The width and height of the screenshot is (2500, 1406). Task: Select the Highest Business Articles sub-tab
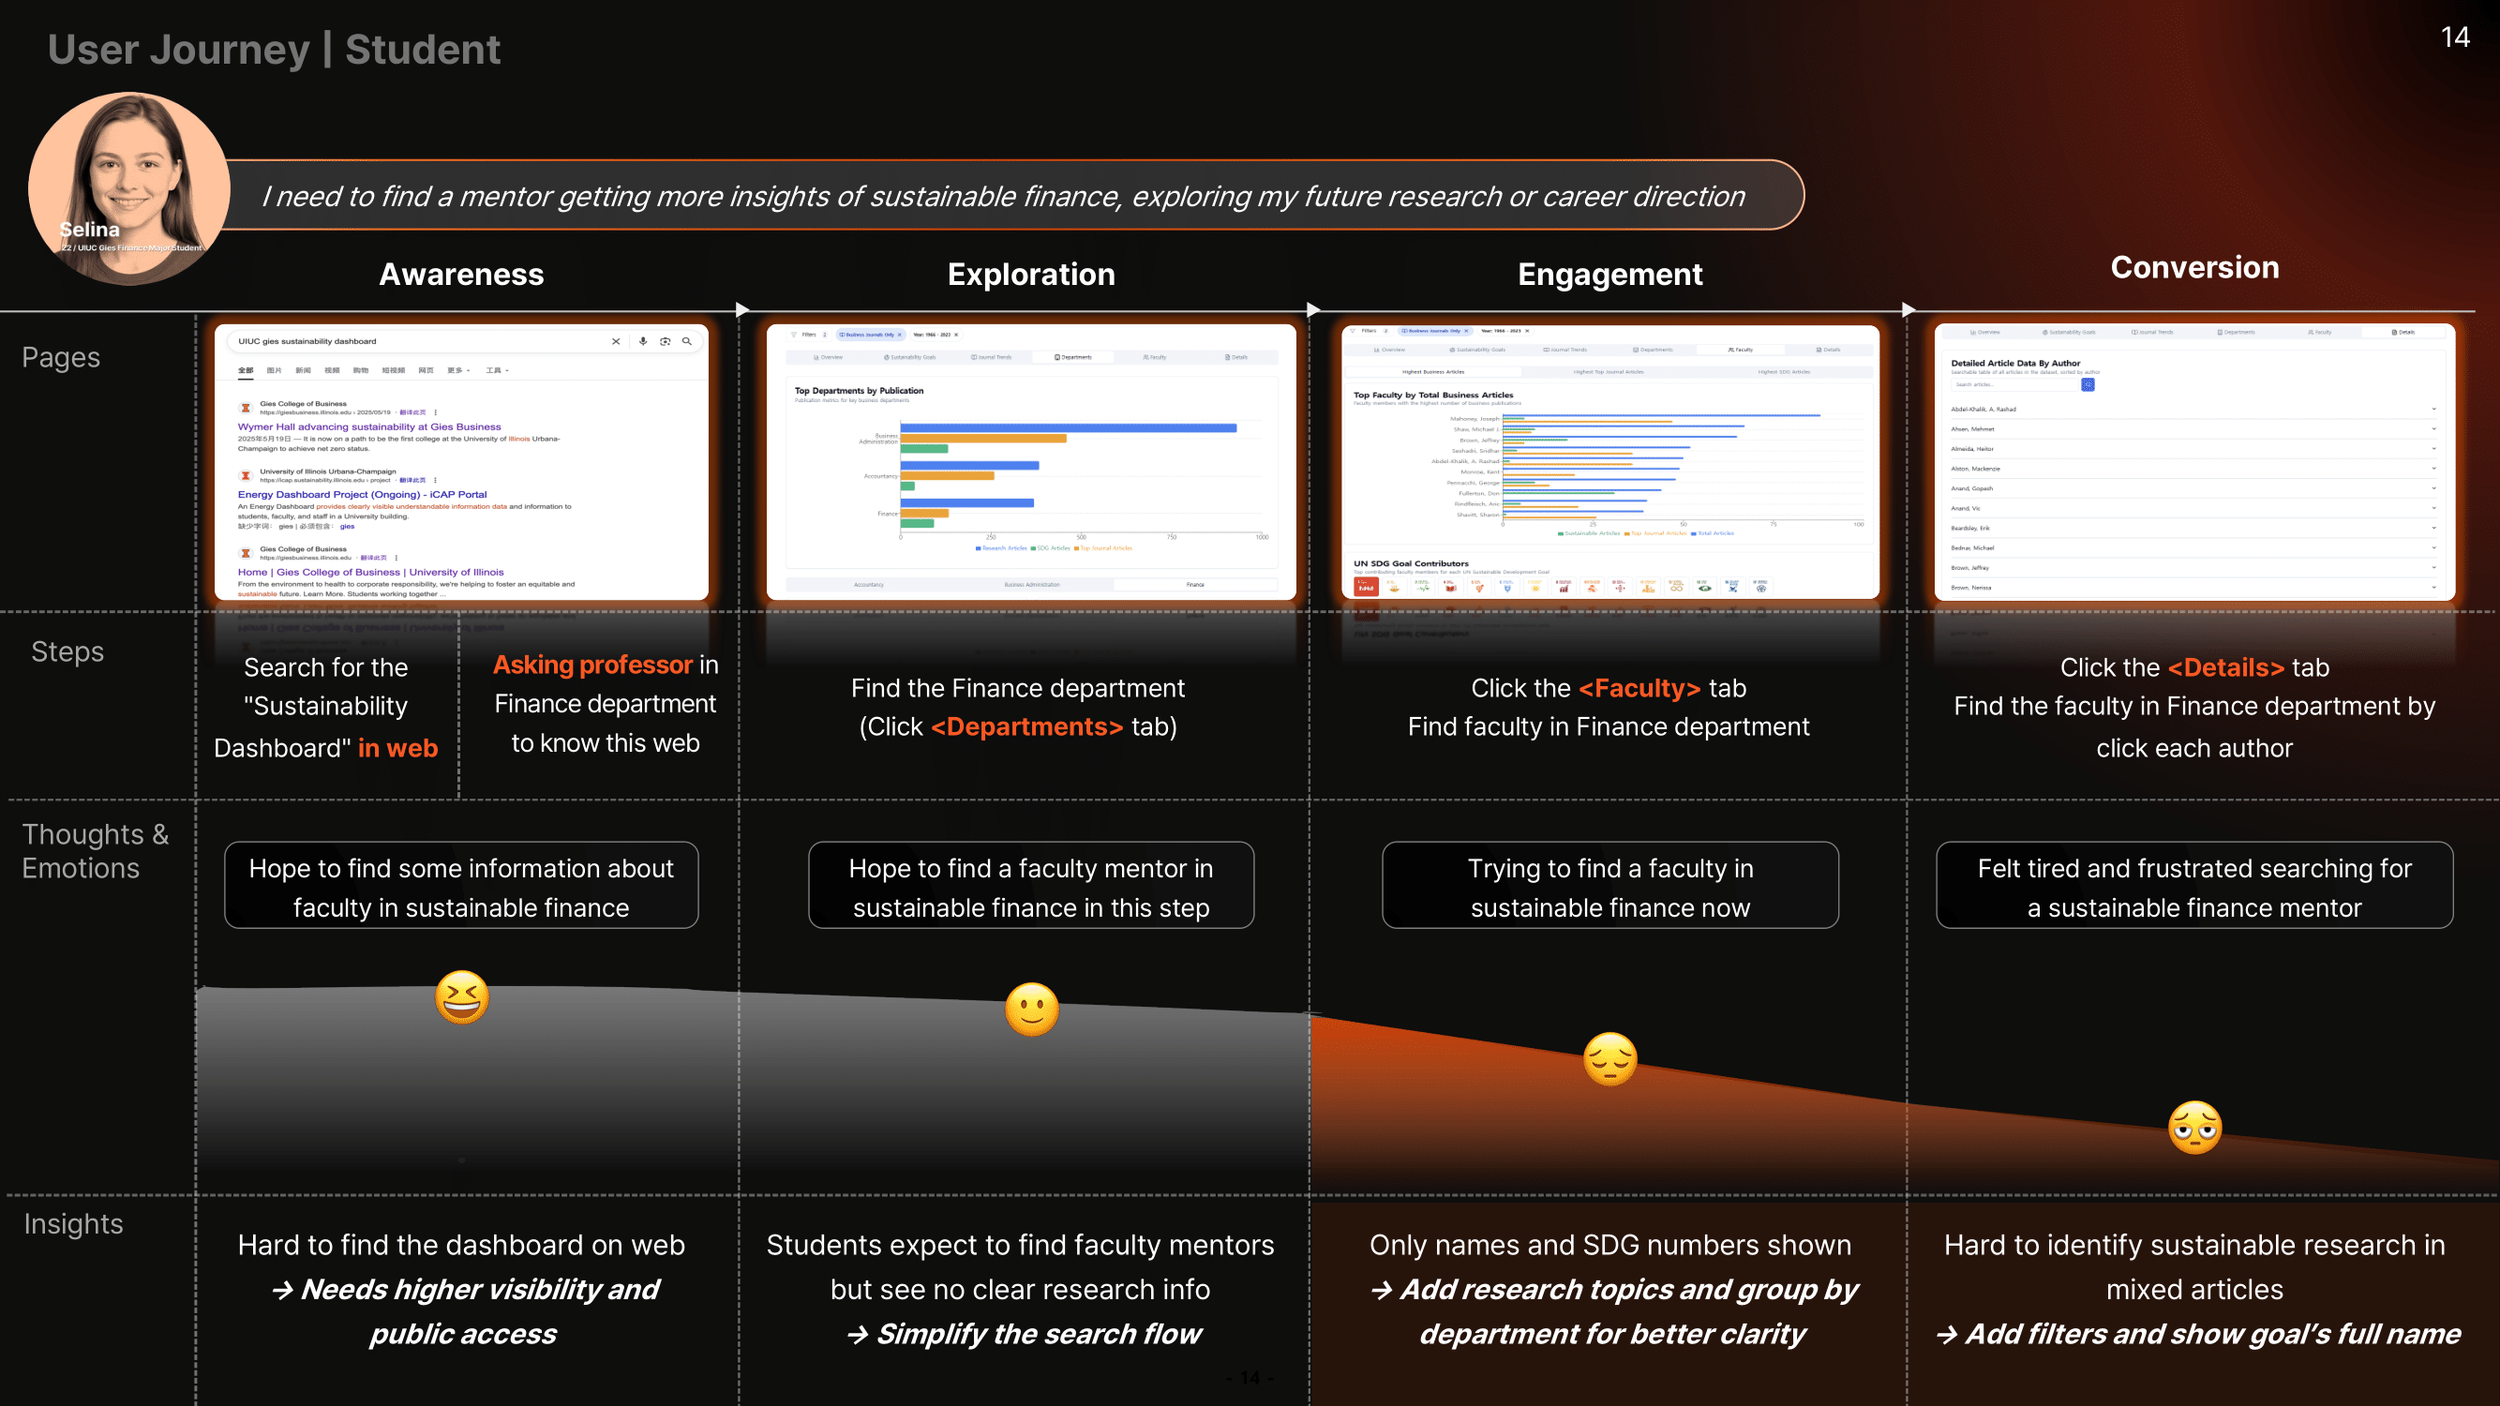(x=1432, y=372)
